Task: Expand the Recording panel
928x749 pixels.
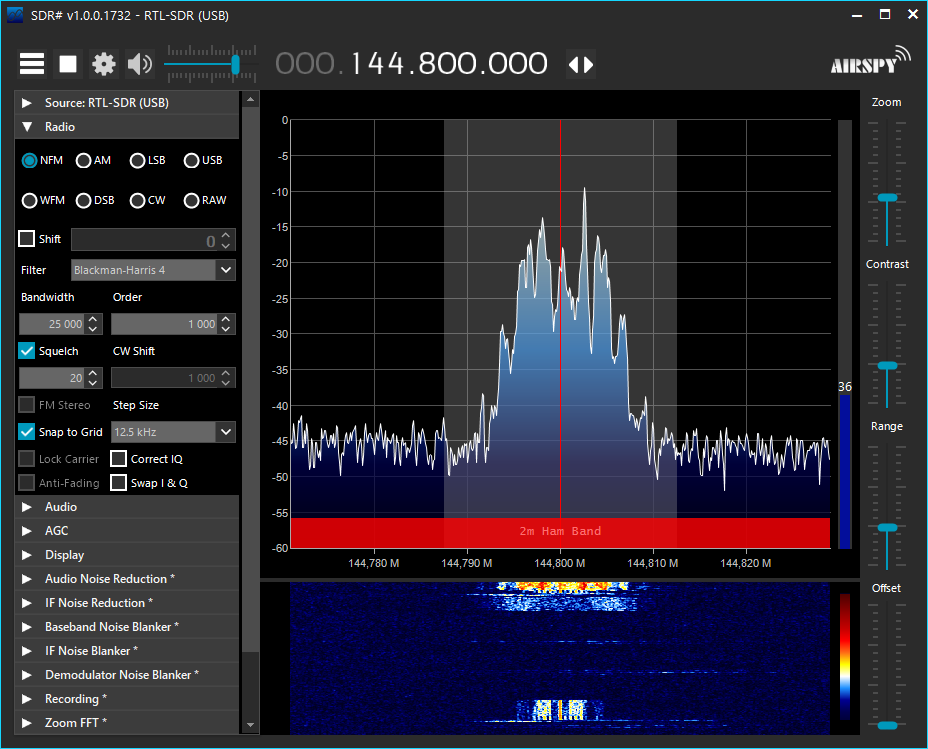Action: [127, 699]
